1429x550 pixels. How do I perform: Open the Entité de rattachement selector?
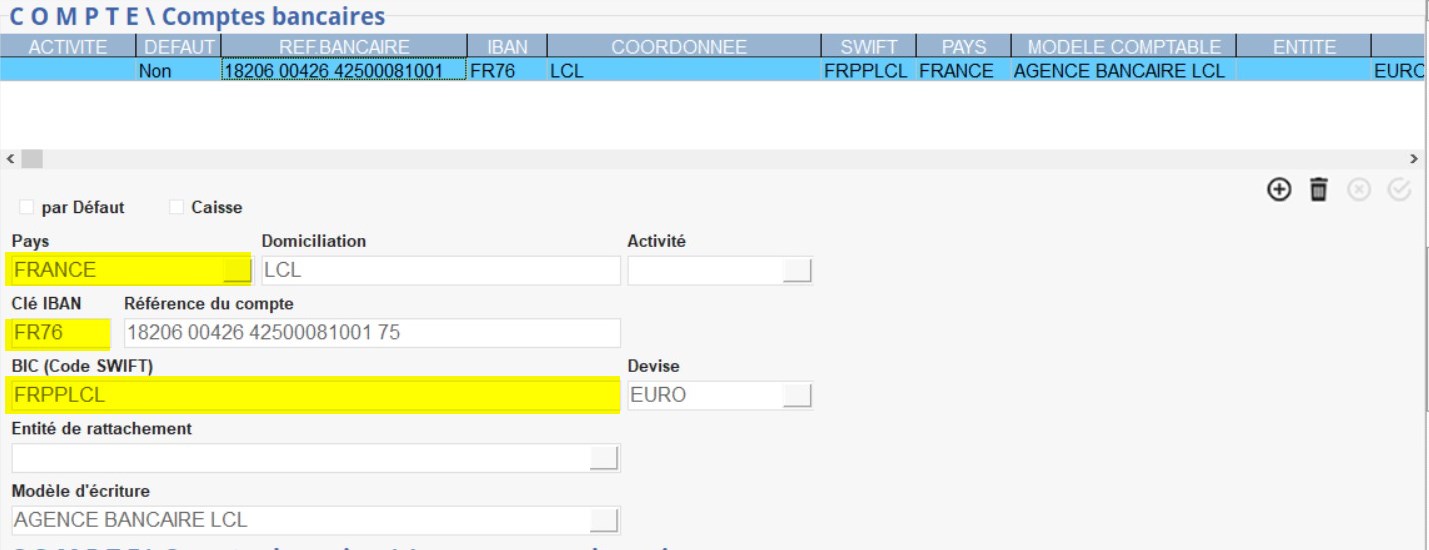604,458
